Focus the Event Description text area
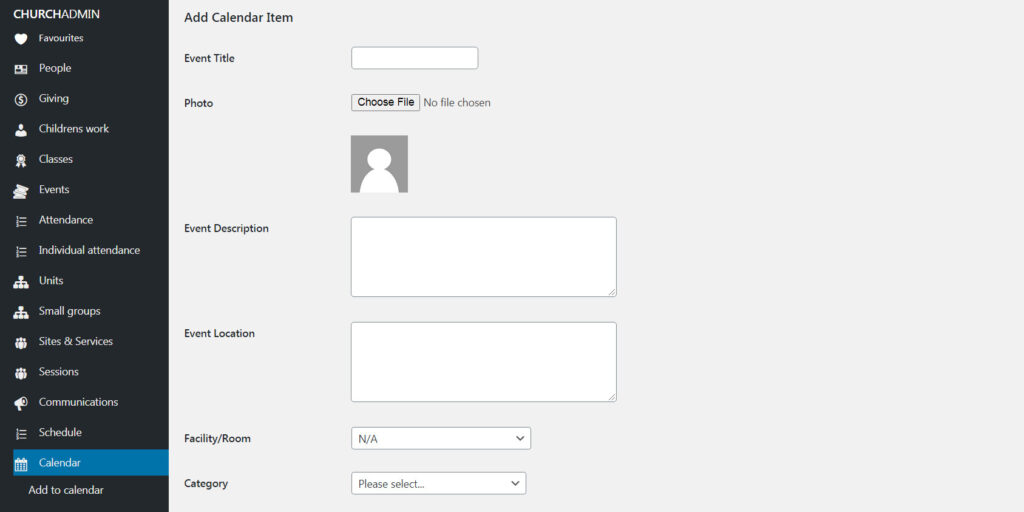 coord(483,256)
